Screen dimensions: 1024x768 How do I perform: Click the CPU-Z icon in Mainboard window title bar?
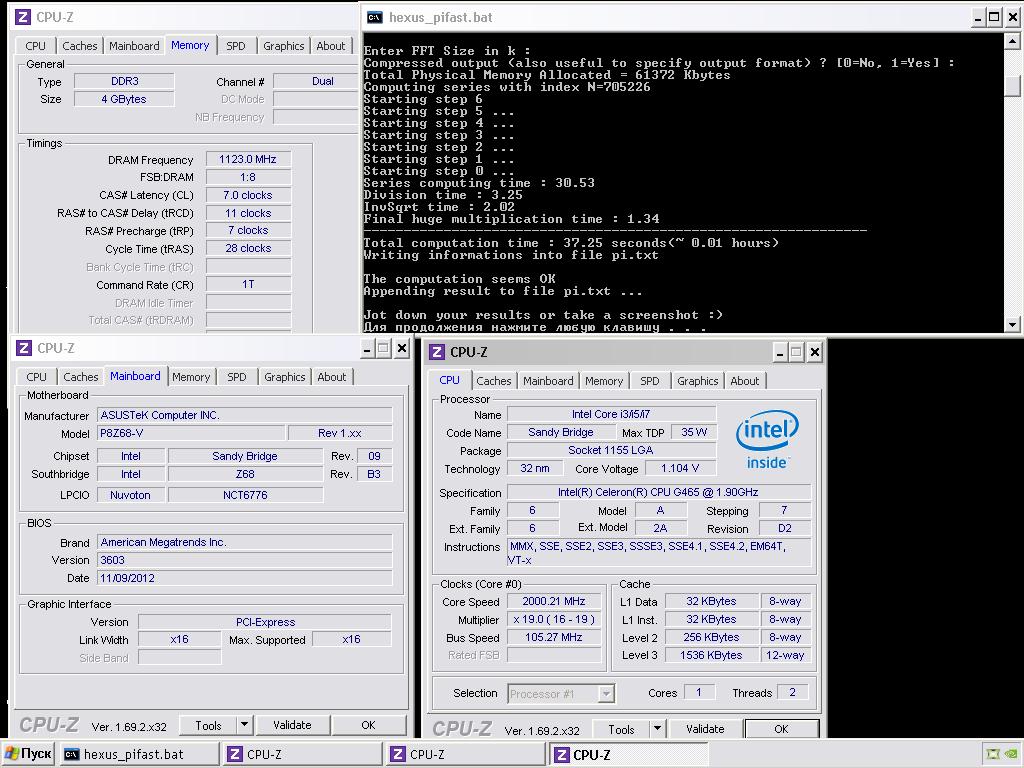coord(24,348)
